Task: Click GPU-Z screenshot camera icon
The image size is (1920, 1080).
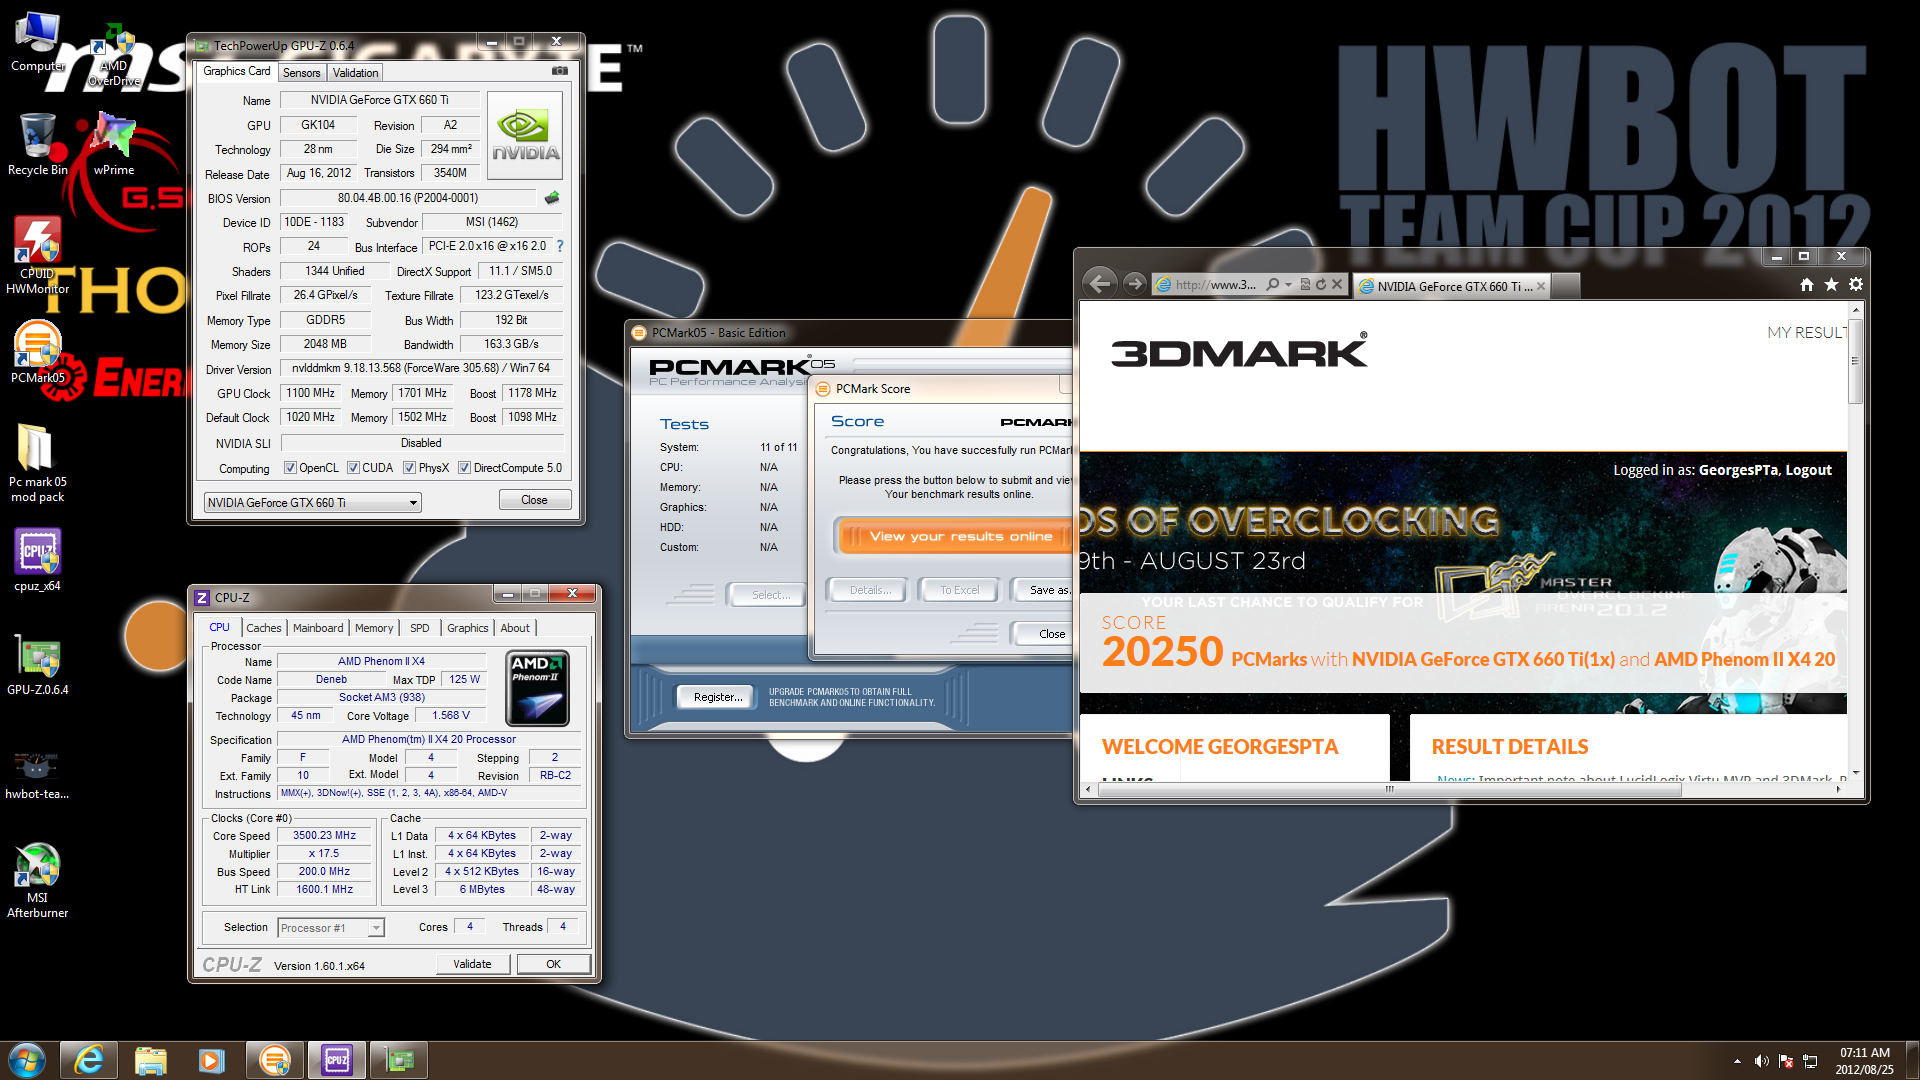Action: 560,71
